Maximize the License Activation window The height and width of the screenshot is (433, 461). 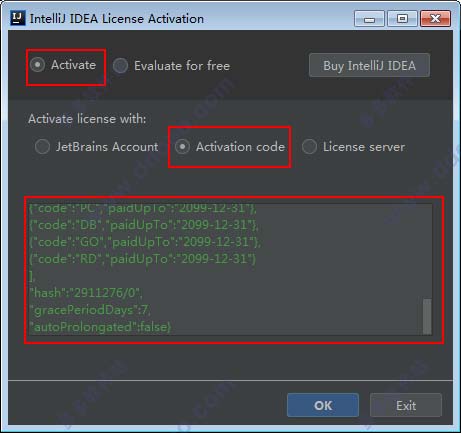402,19
